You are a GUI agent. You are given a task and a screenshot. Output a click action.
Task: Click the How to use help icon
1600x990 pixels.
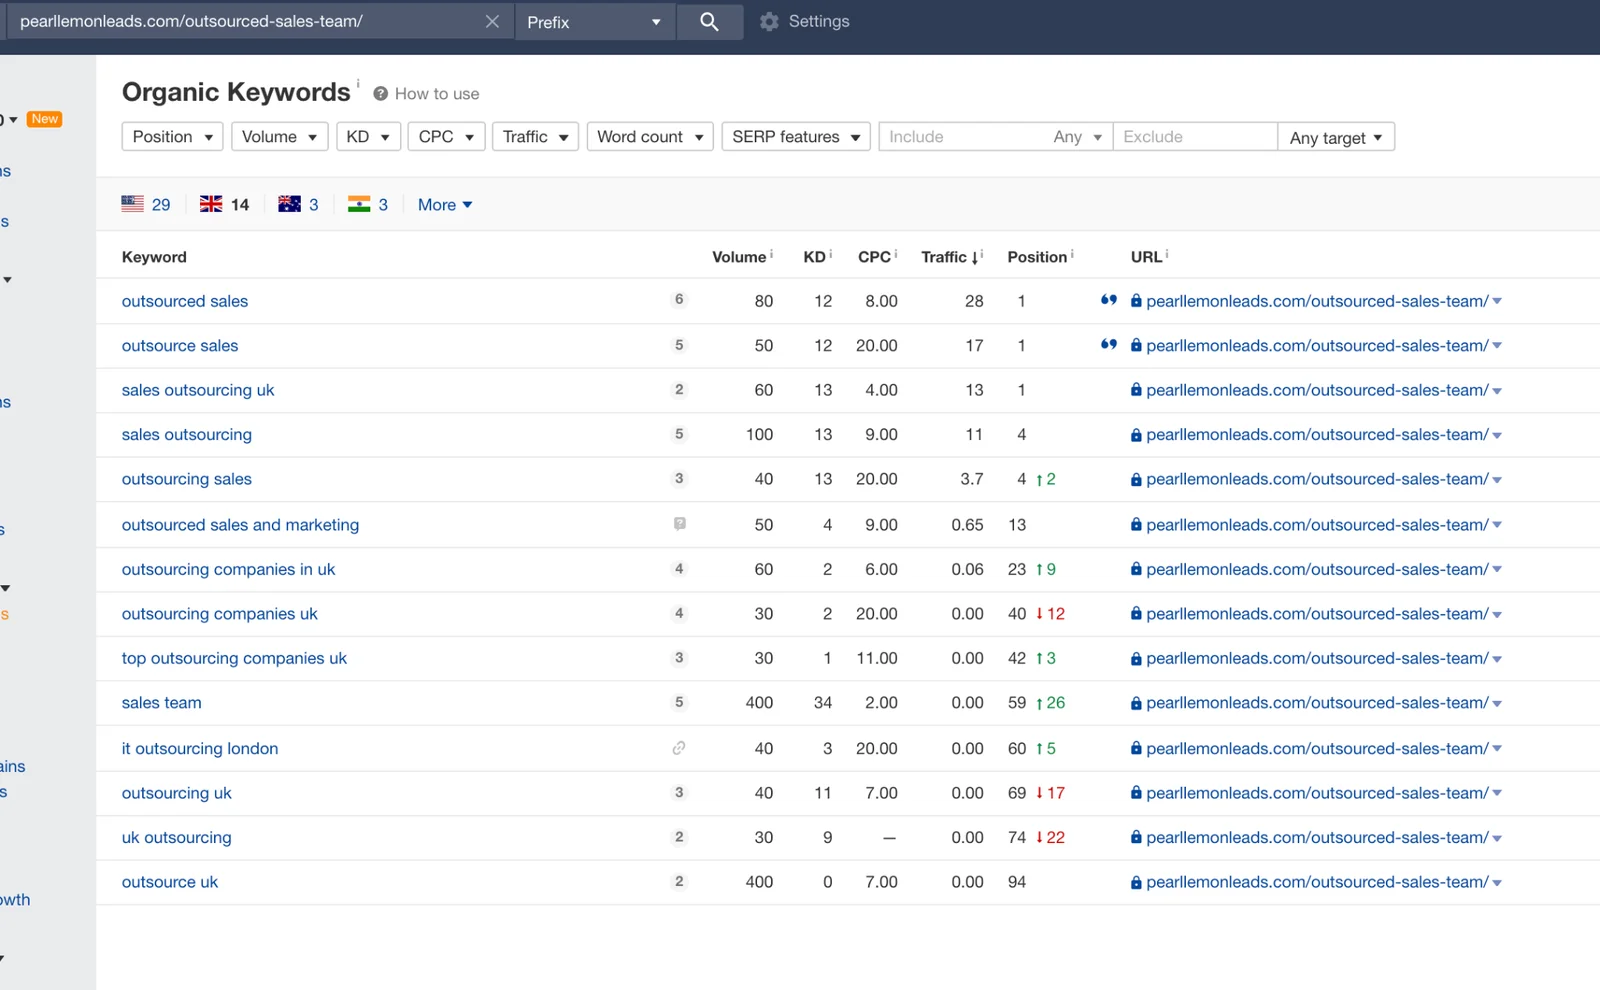coord(381,94)
